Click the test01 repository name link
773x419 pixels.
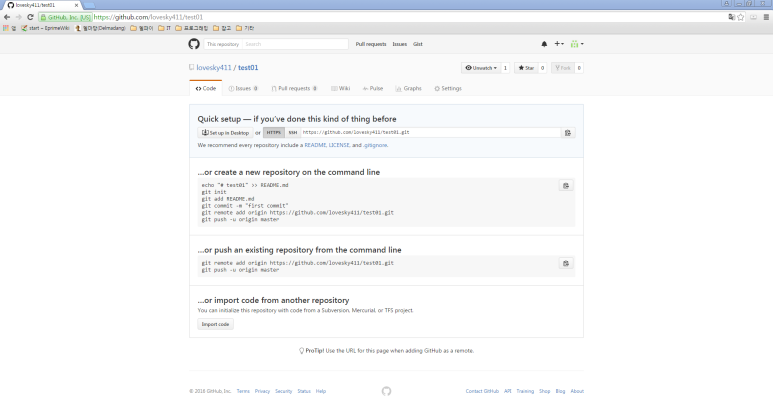pos(248,68)
